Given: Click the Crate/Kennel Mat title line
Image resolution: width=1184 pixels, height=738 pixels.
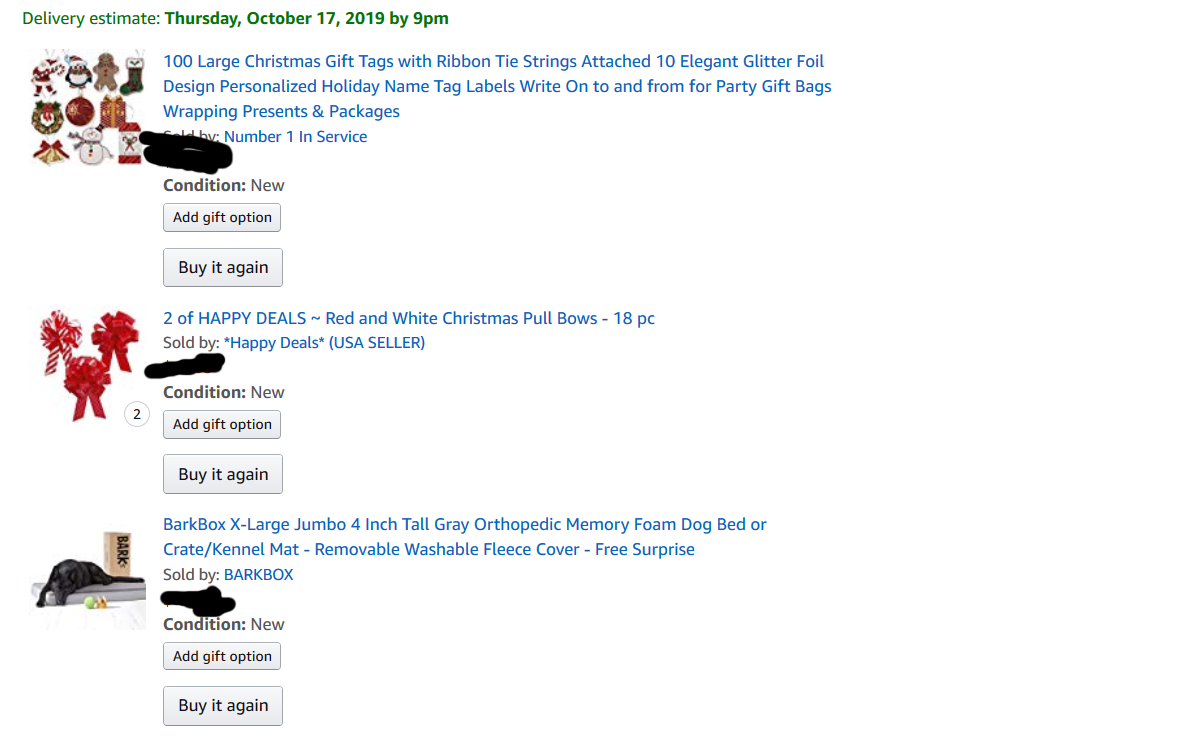Looking at the screenshot, I should tap(429, 549).
